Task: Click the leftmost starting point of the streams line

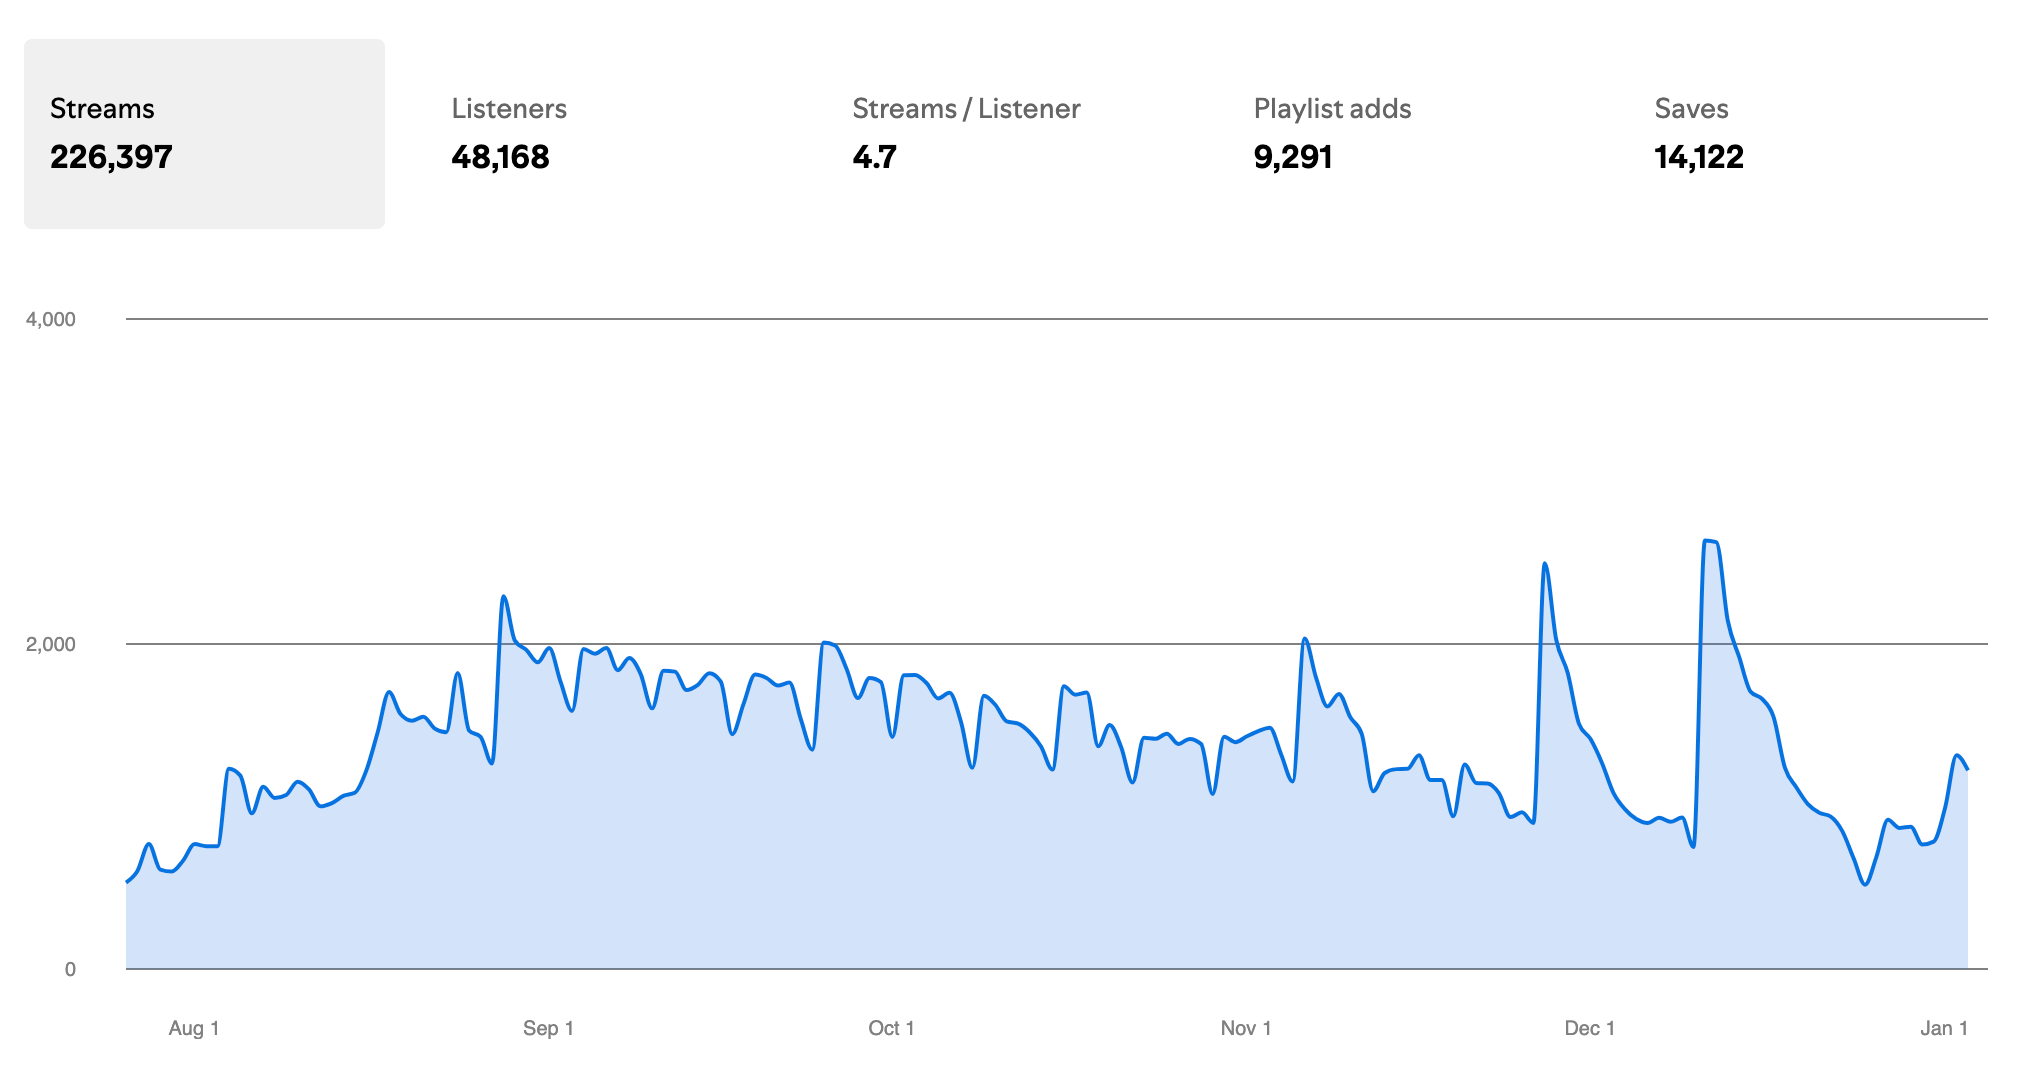Action: point(127,882)
